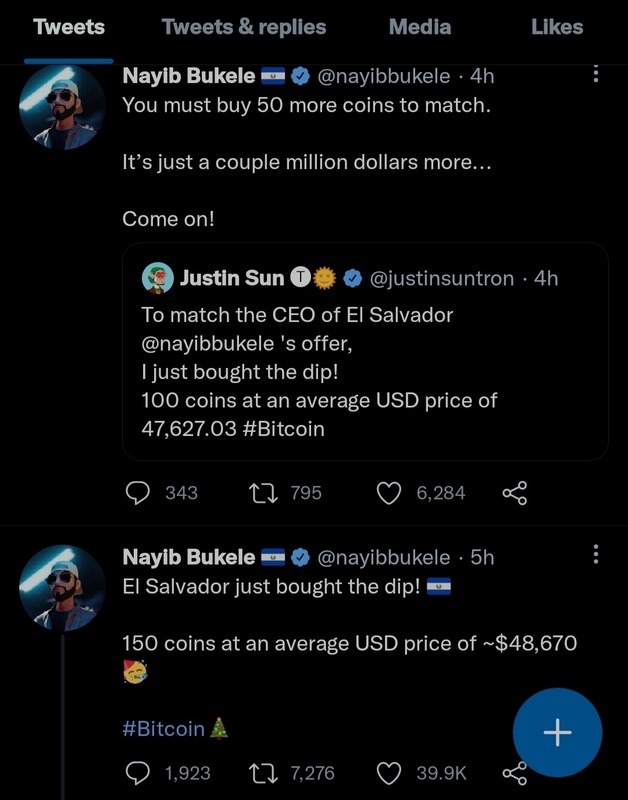Go to the Likes tab
Image resolution: width=628 pixels, height=800 pixels.
point(557,27)
